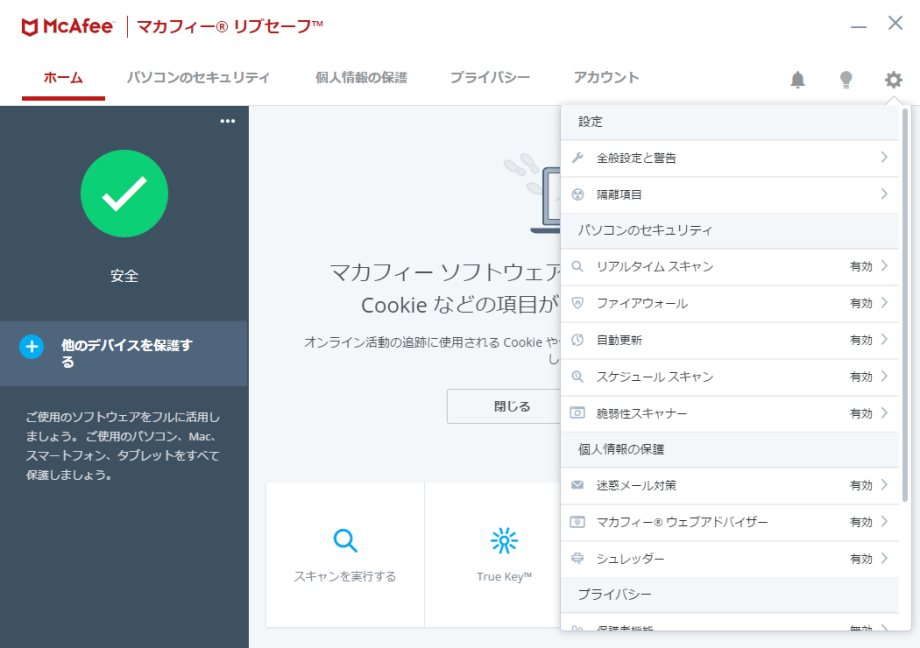Click the wrench icon for 全般設定と警告
Image resolution: width=920 pixels, height=648 pixels.
point(578,157)
